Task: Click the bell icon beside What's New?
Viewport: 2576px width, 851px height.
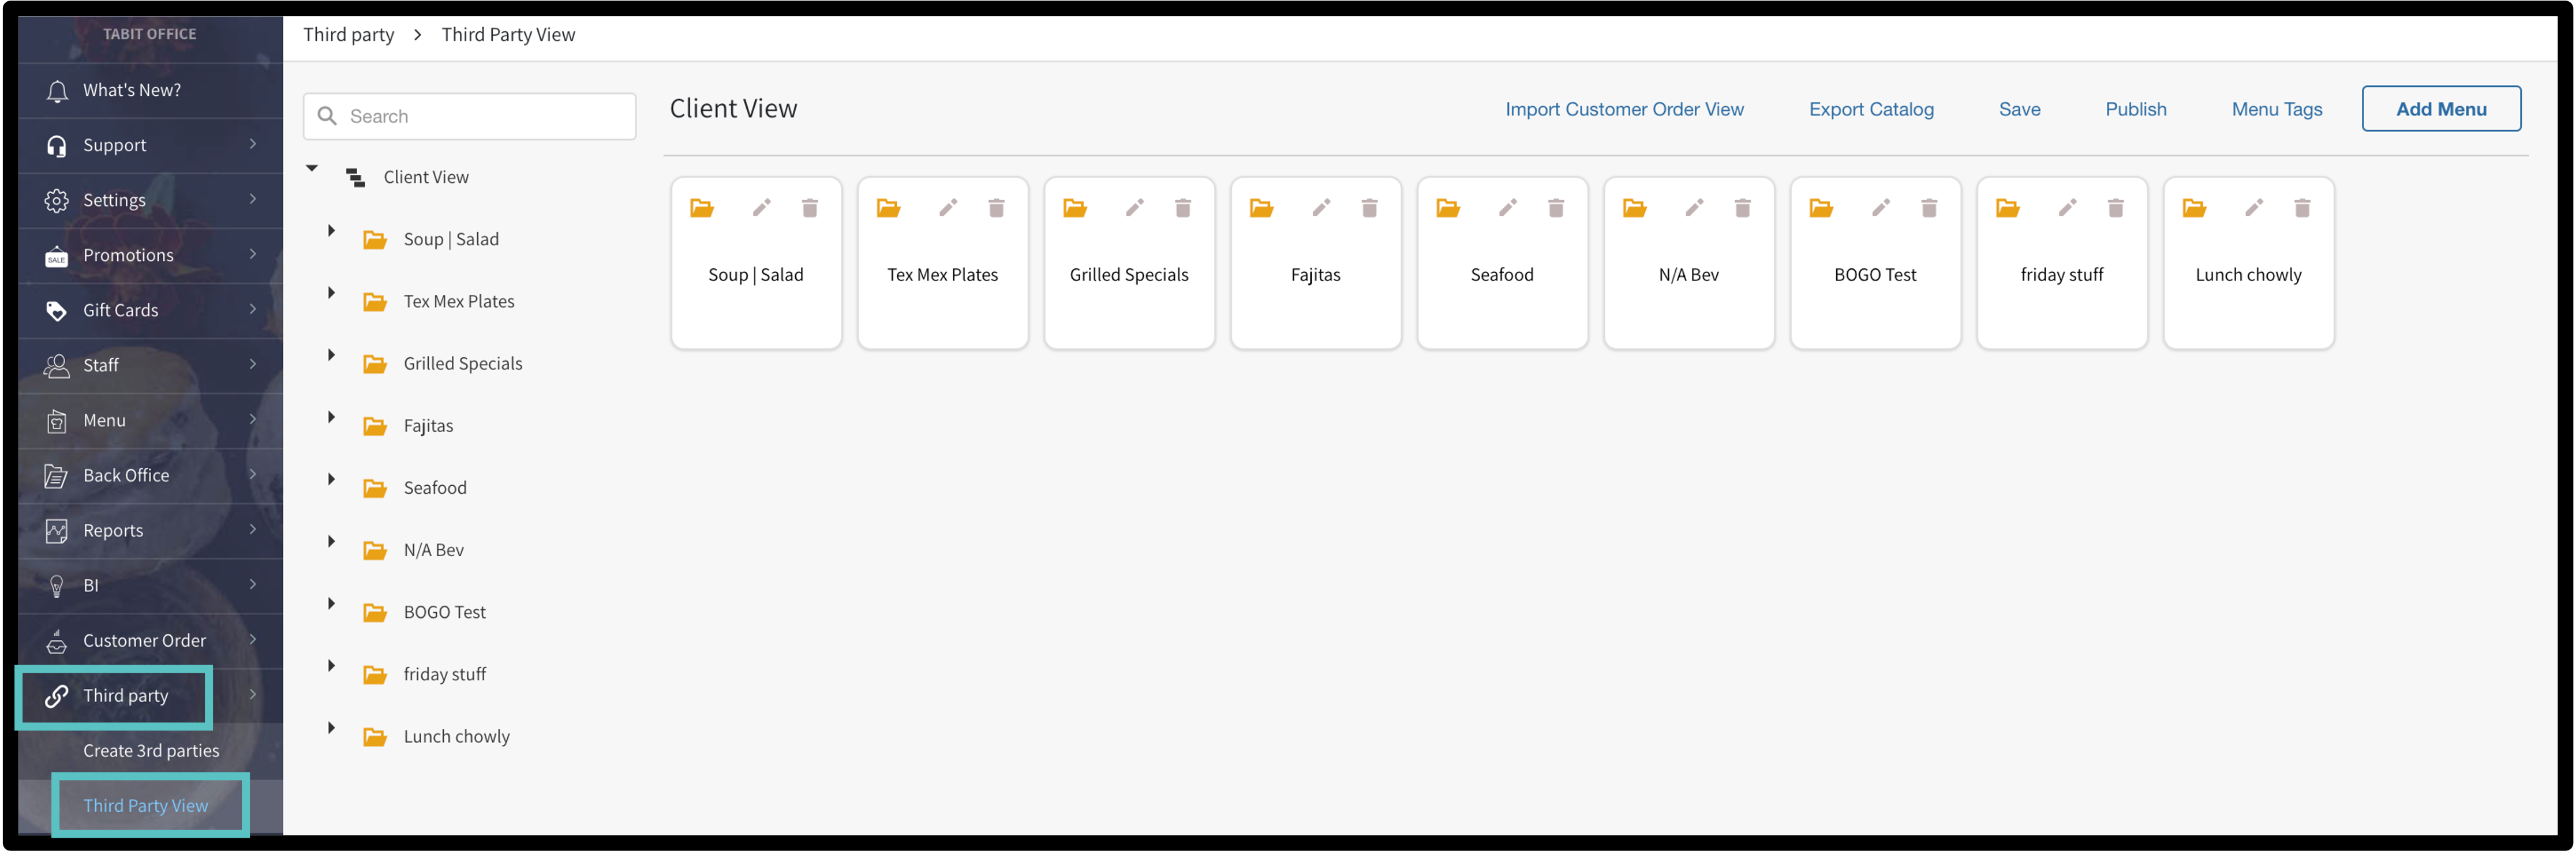Action: click(x=57, y=91)
